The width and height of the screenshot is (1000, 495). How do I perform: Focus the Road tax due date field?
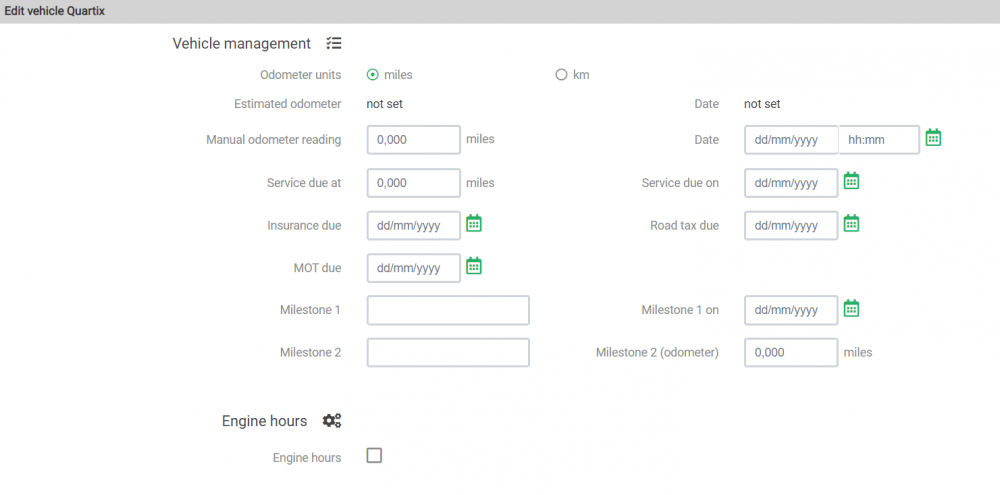pos(791,225)
